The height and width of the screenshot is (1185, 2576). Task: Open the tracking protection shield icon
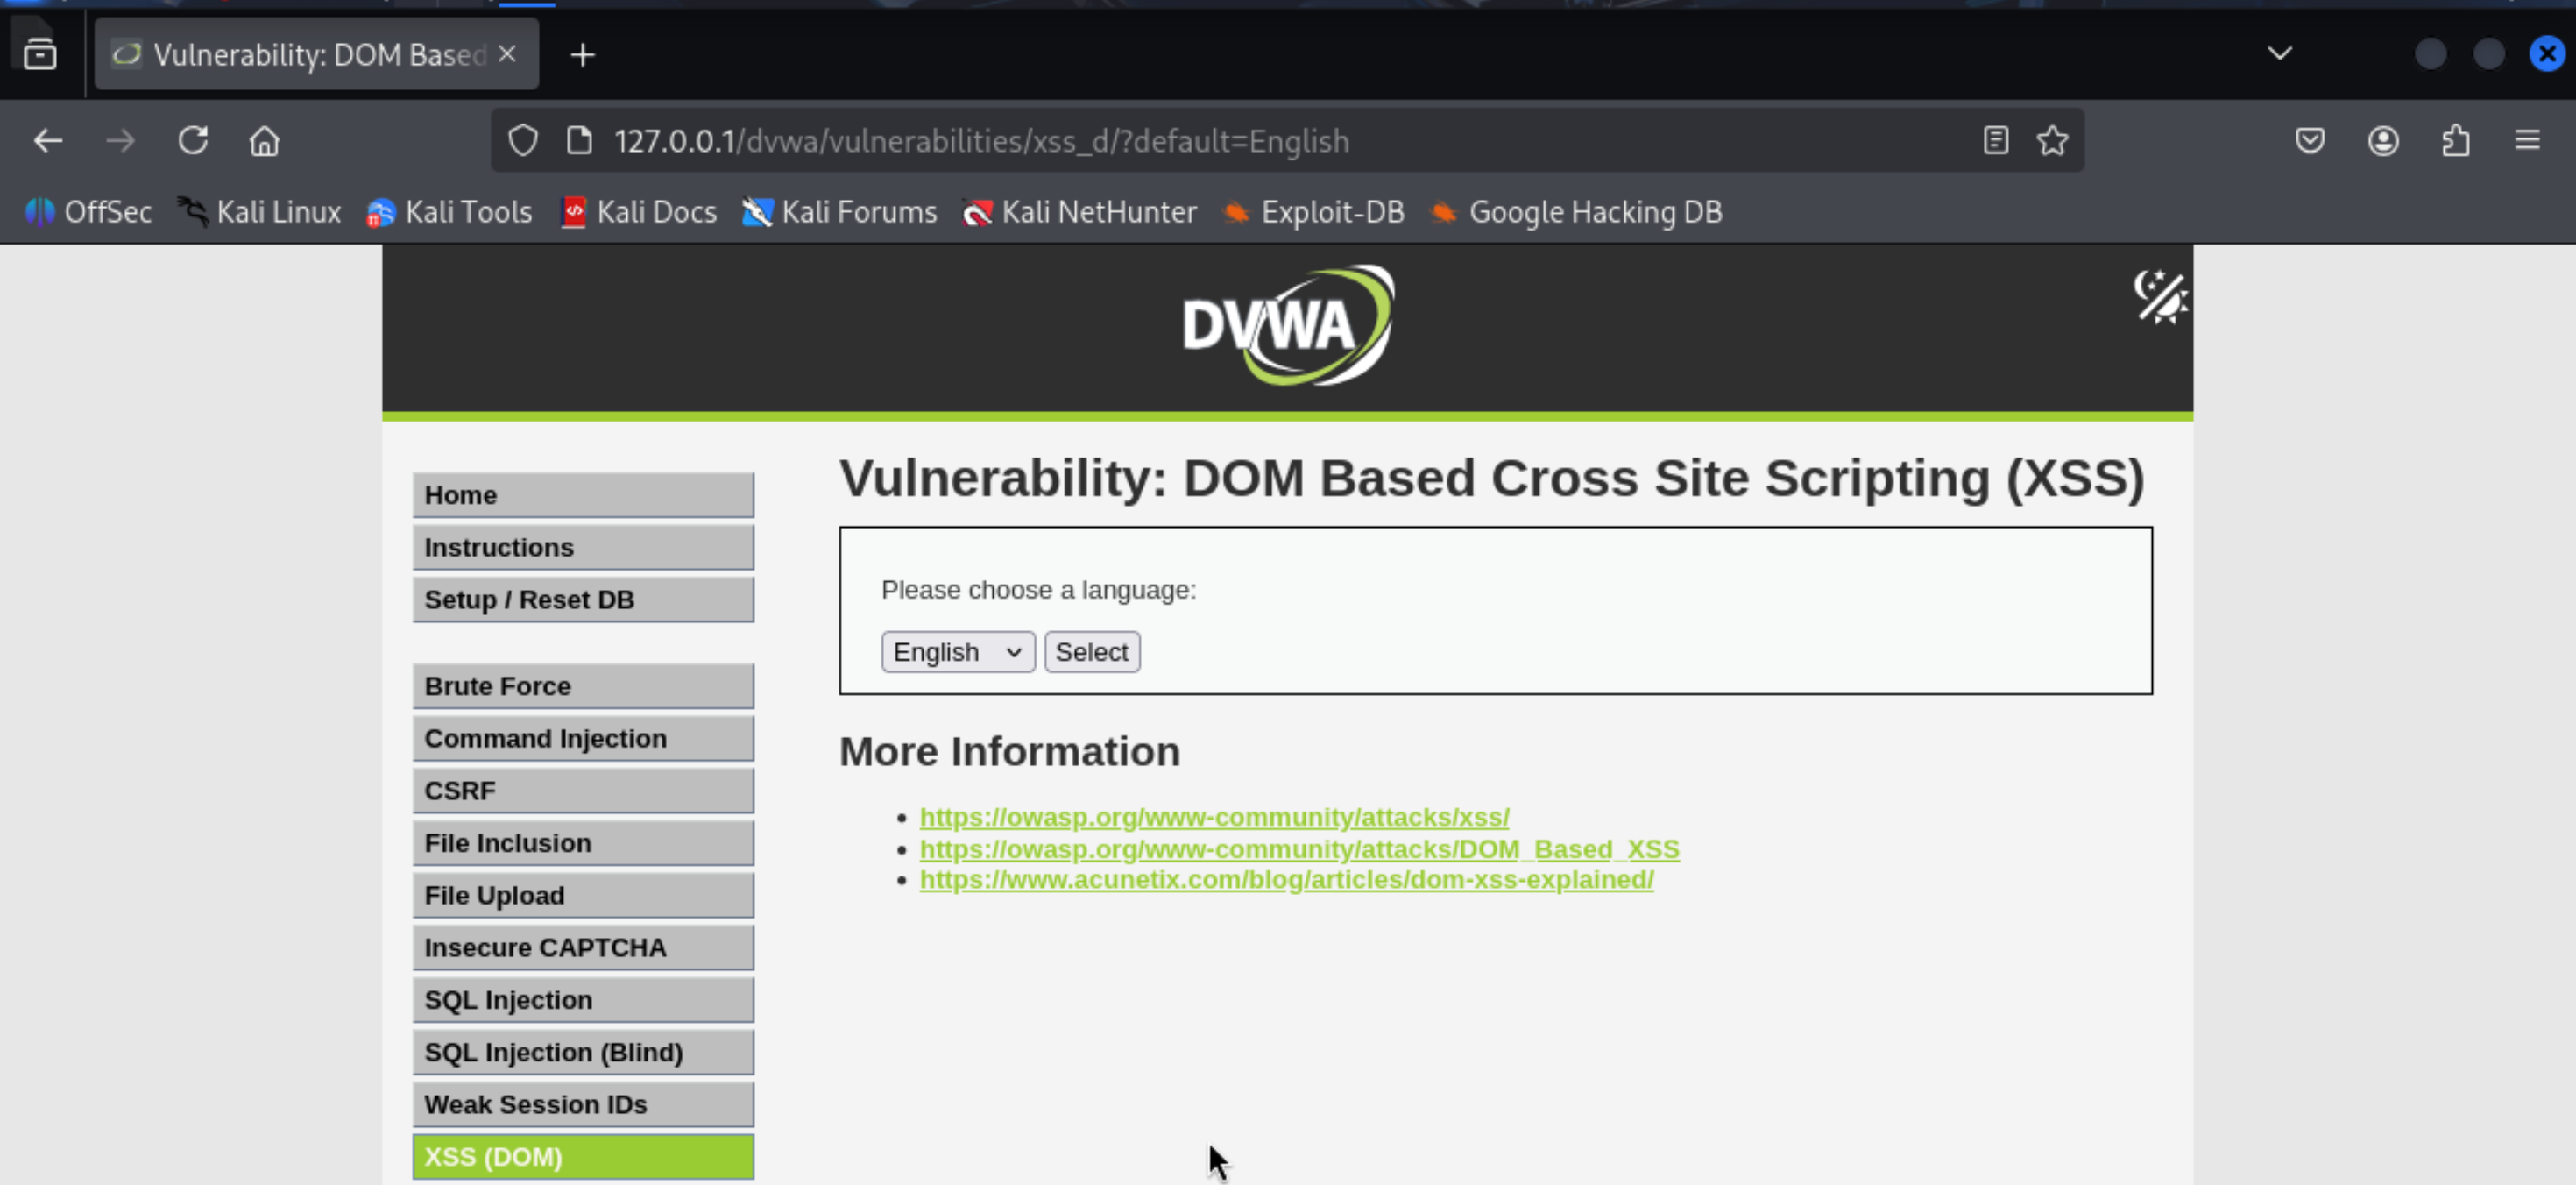[x=523, y=141]
